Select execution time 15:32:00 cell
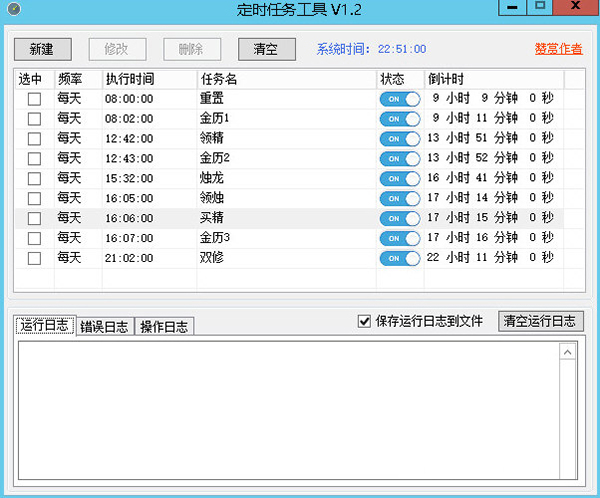Viewport: 600px width, 498px height. pyautogui.click(x=129, y=179)
